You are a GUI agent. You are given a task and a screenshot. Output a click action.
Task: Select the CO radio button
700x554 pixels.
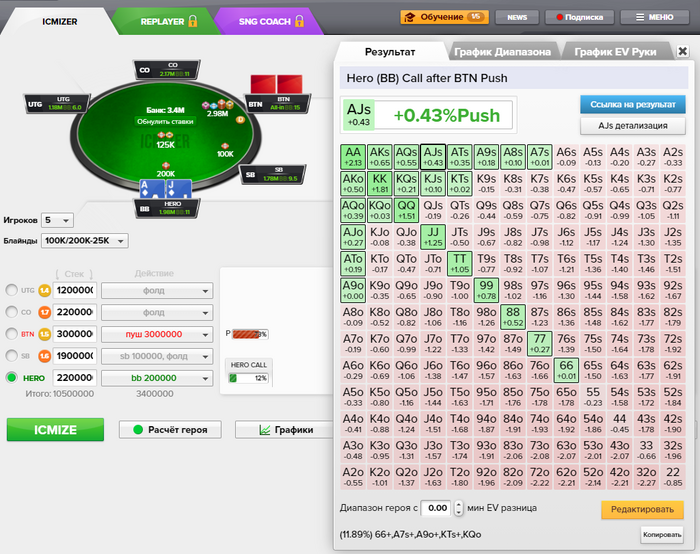[12, 312]
